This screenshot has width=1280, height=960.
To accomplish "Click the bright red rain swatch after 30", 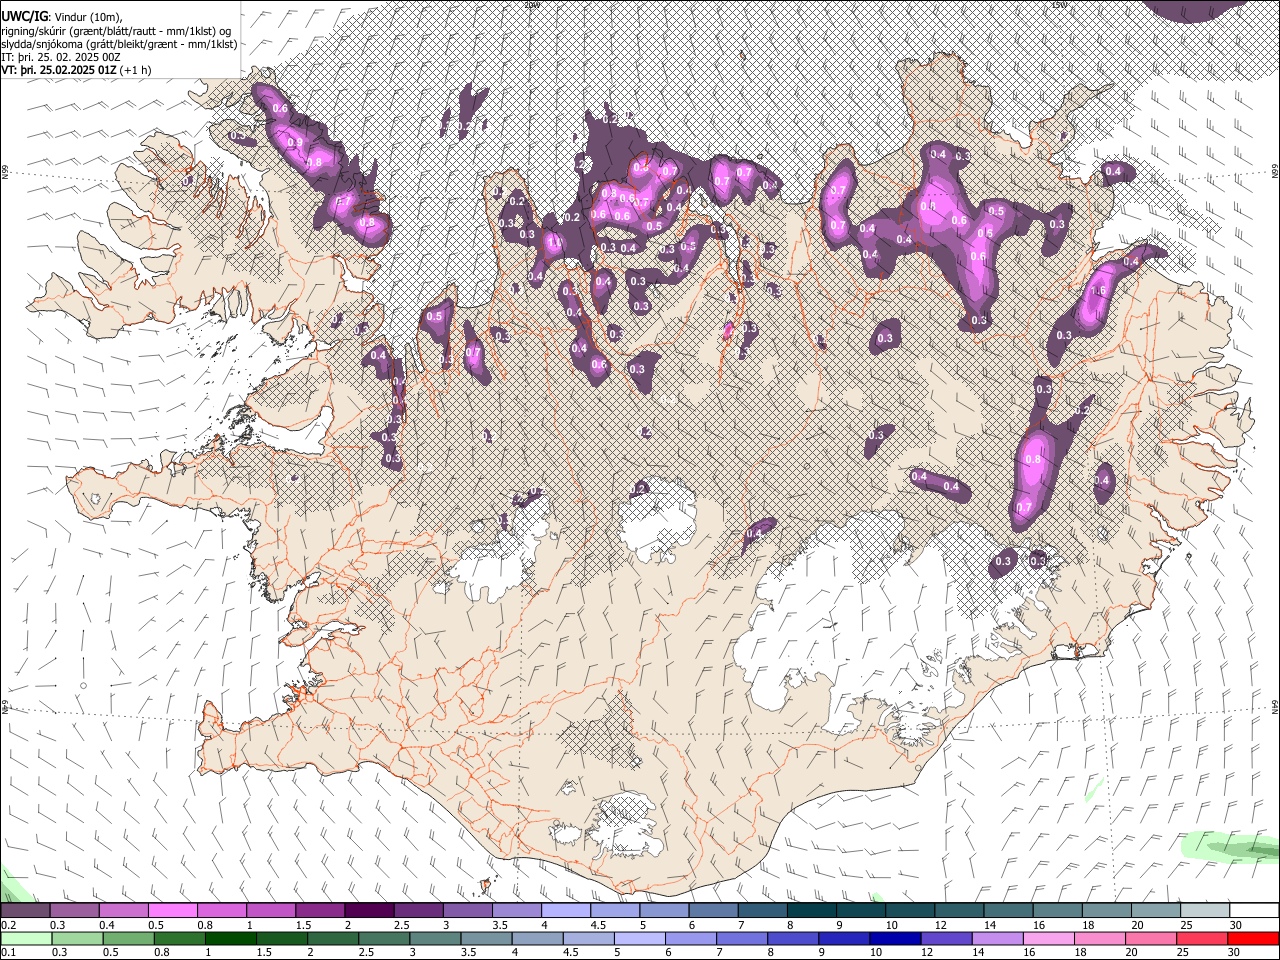I will click(x=1253, y=939).
